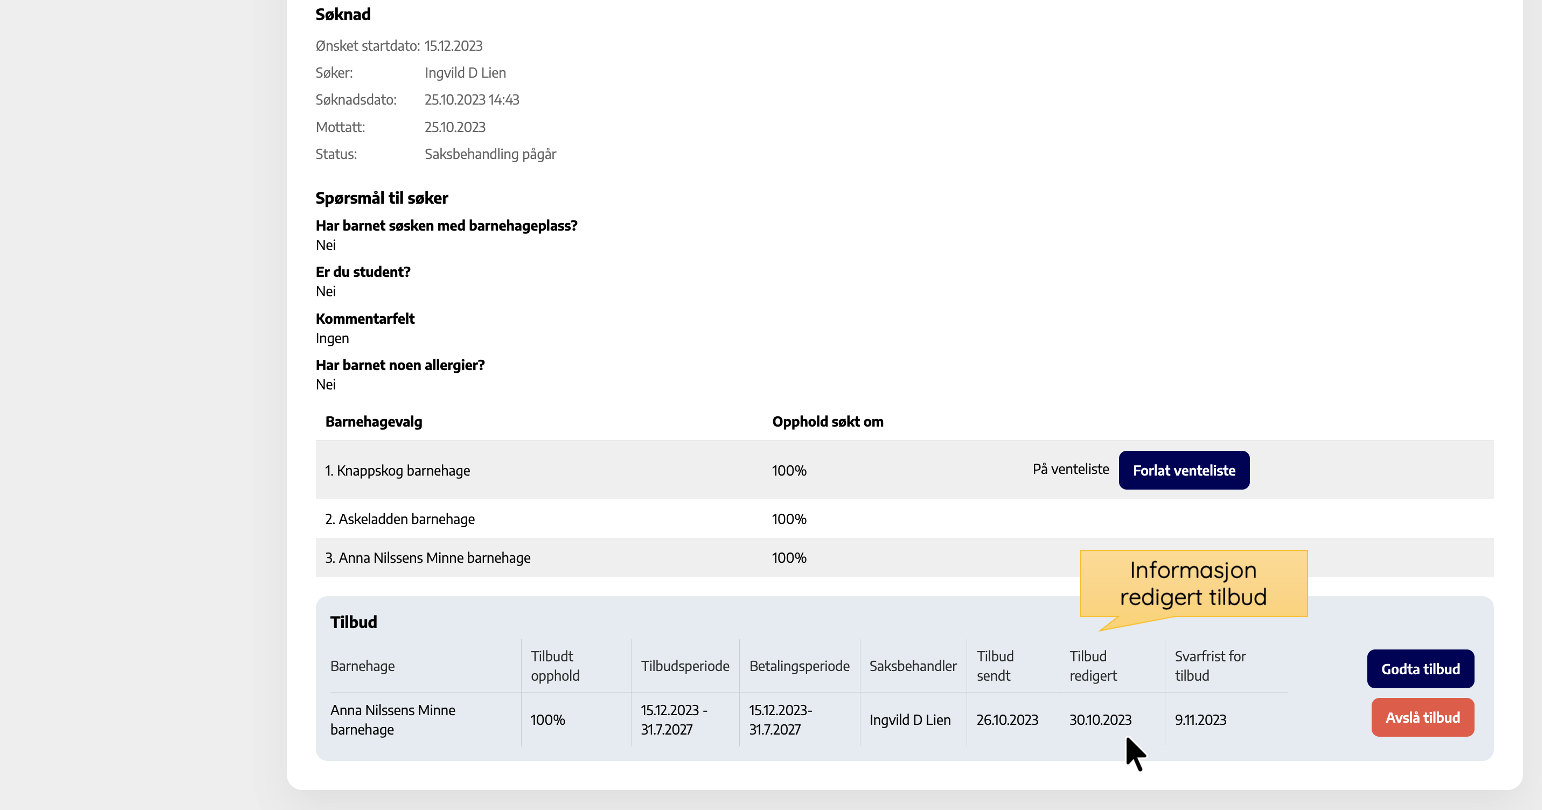The height and width of the screenshot is (810, 1542).
Task: Click the Tilbud sendt date '26.10.2023'
Action: click(x=1007, y=720)
